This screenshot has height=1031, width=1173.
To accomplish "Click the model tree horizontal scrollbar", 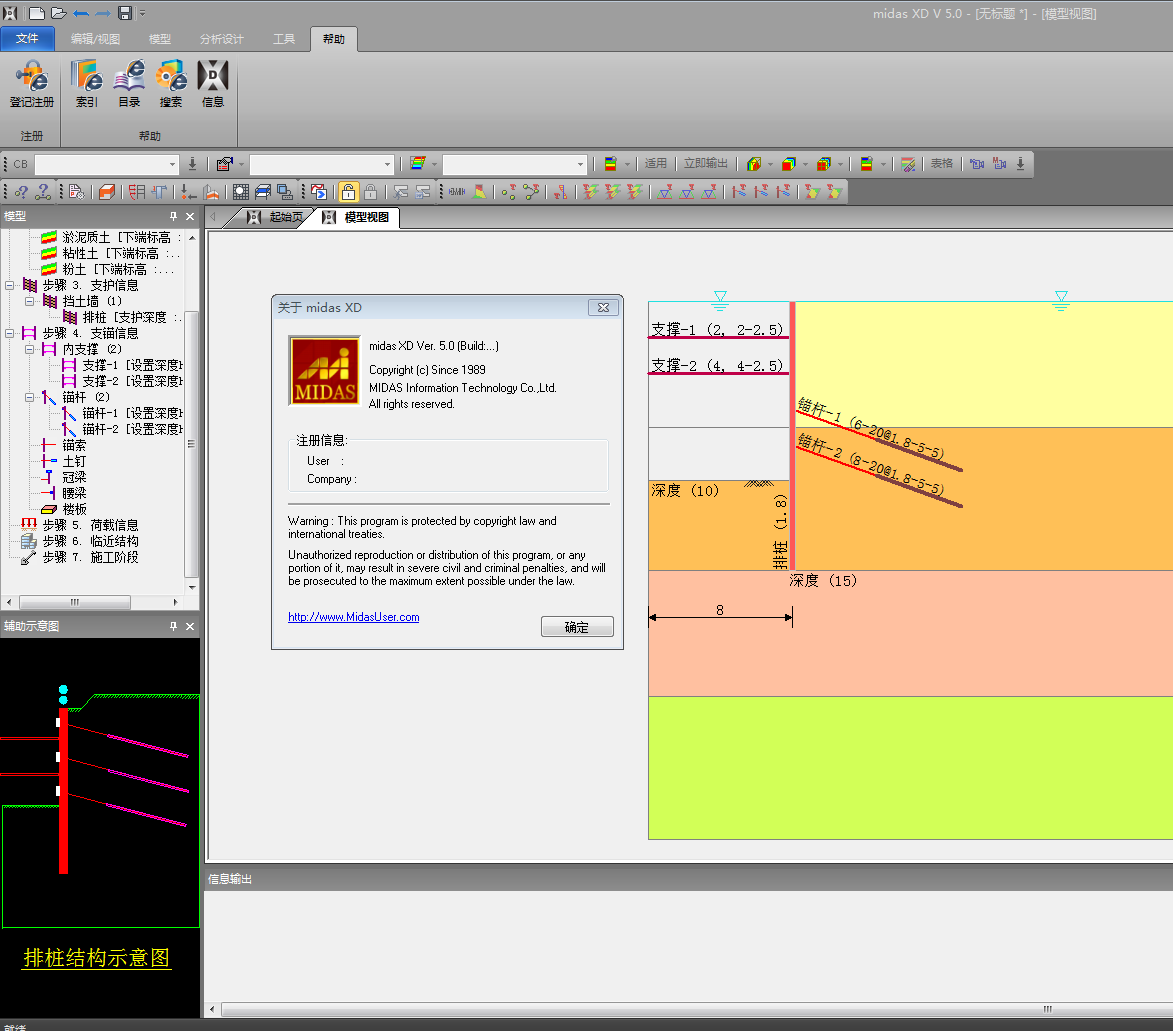I will [75, 602].
